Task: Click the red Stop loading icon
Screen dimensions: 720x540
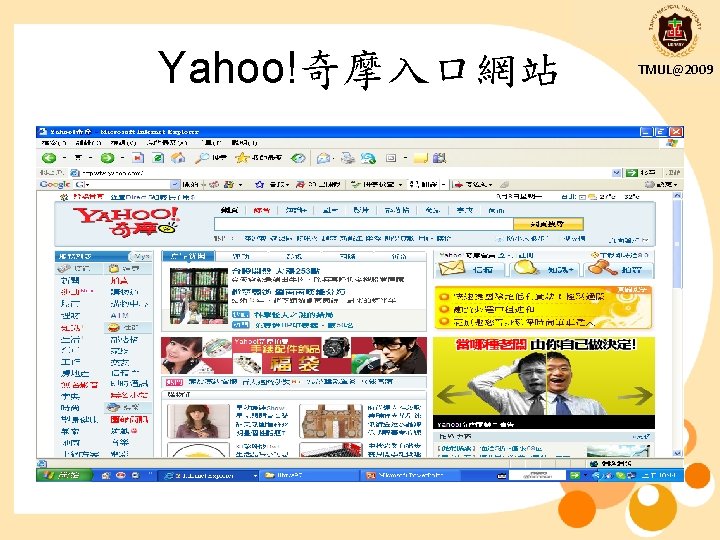Action: [137, 158]
